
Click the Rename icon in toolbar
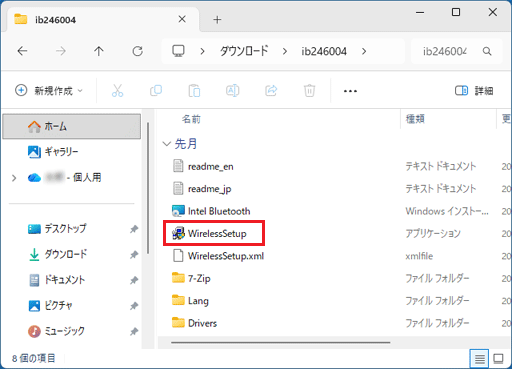pos(233,90)
